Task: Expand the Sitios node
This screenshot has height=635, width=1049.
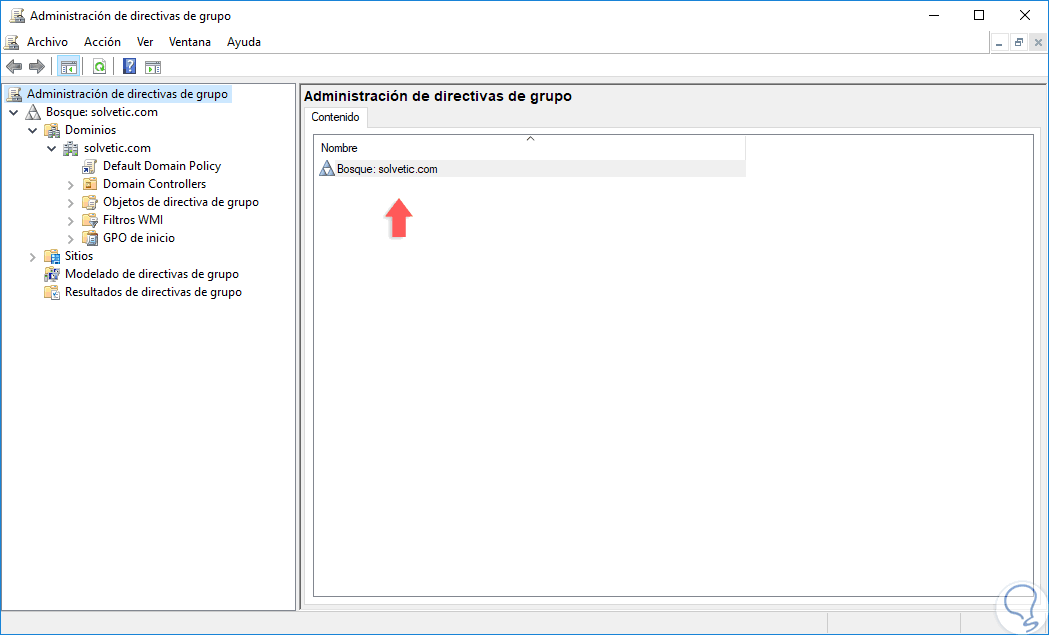Action: (33, 257)
